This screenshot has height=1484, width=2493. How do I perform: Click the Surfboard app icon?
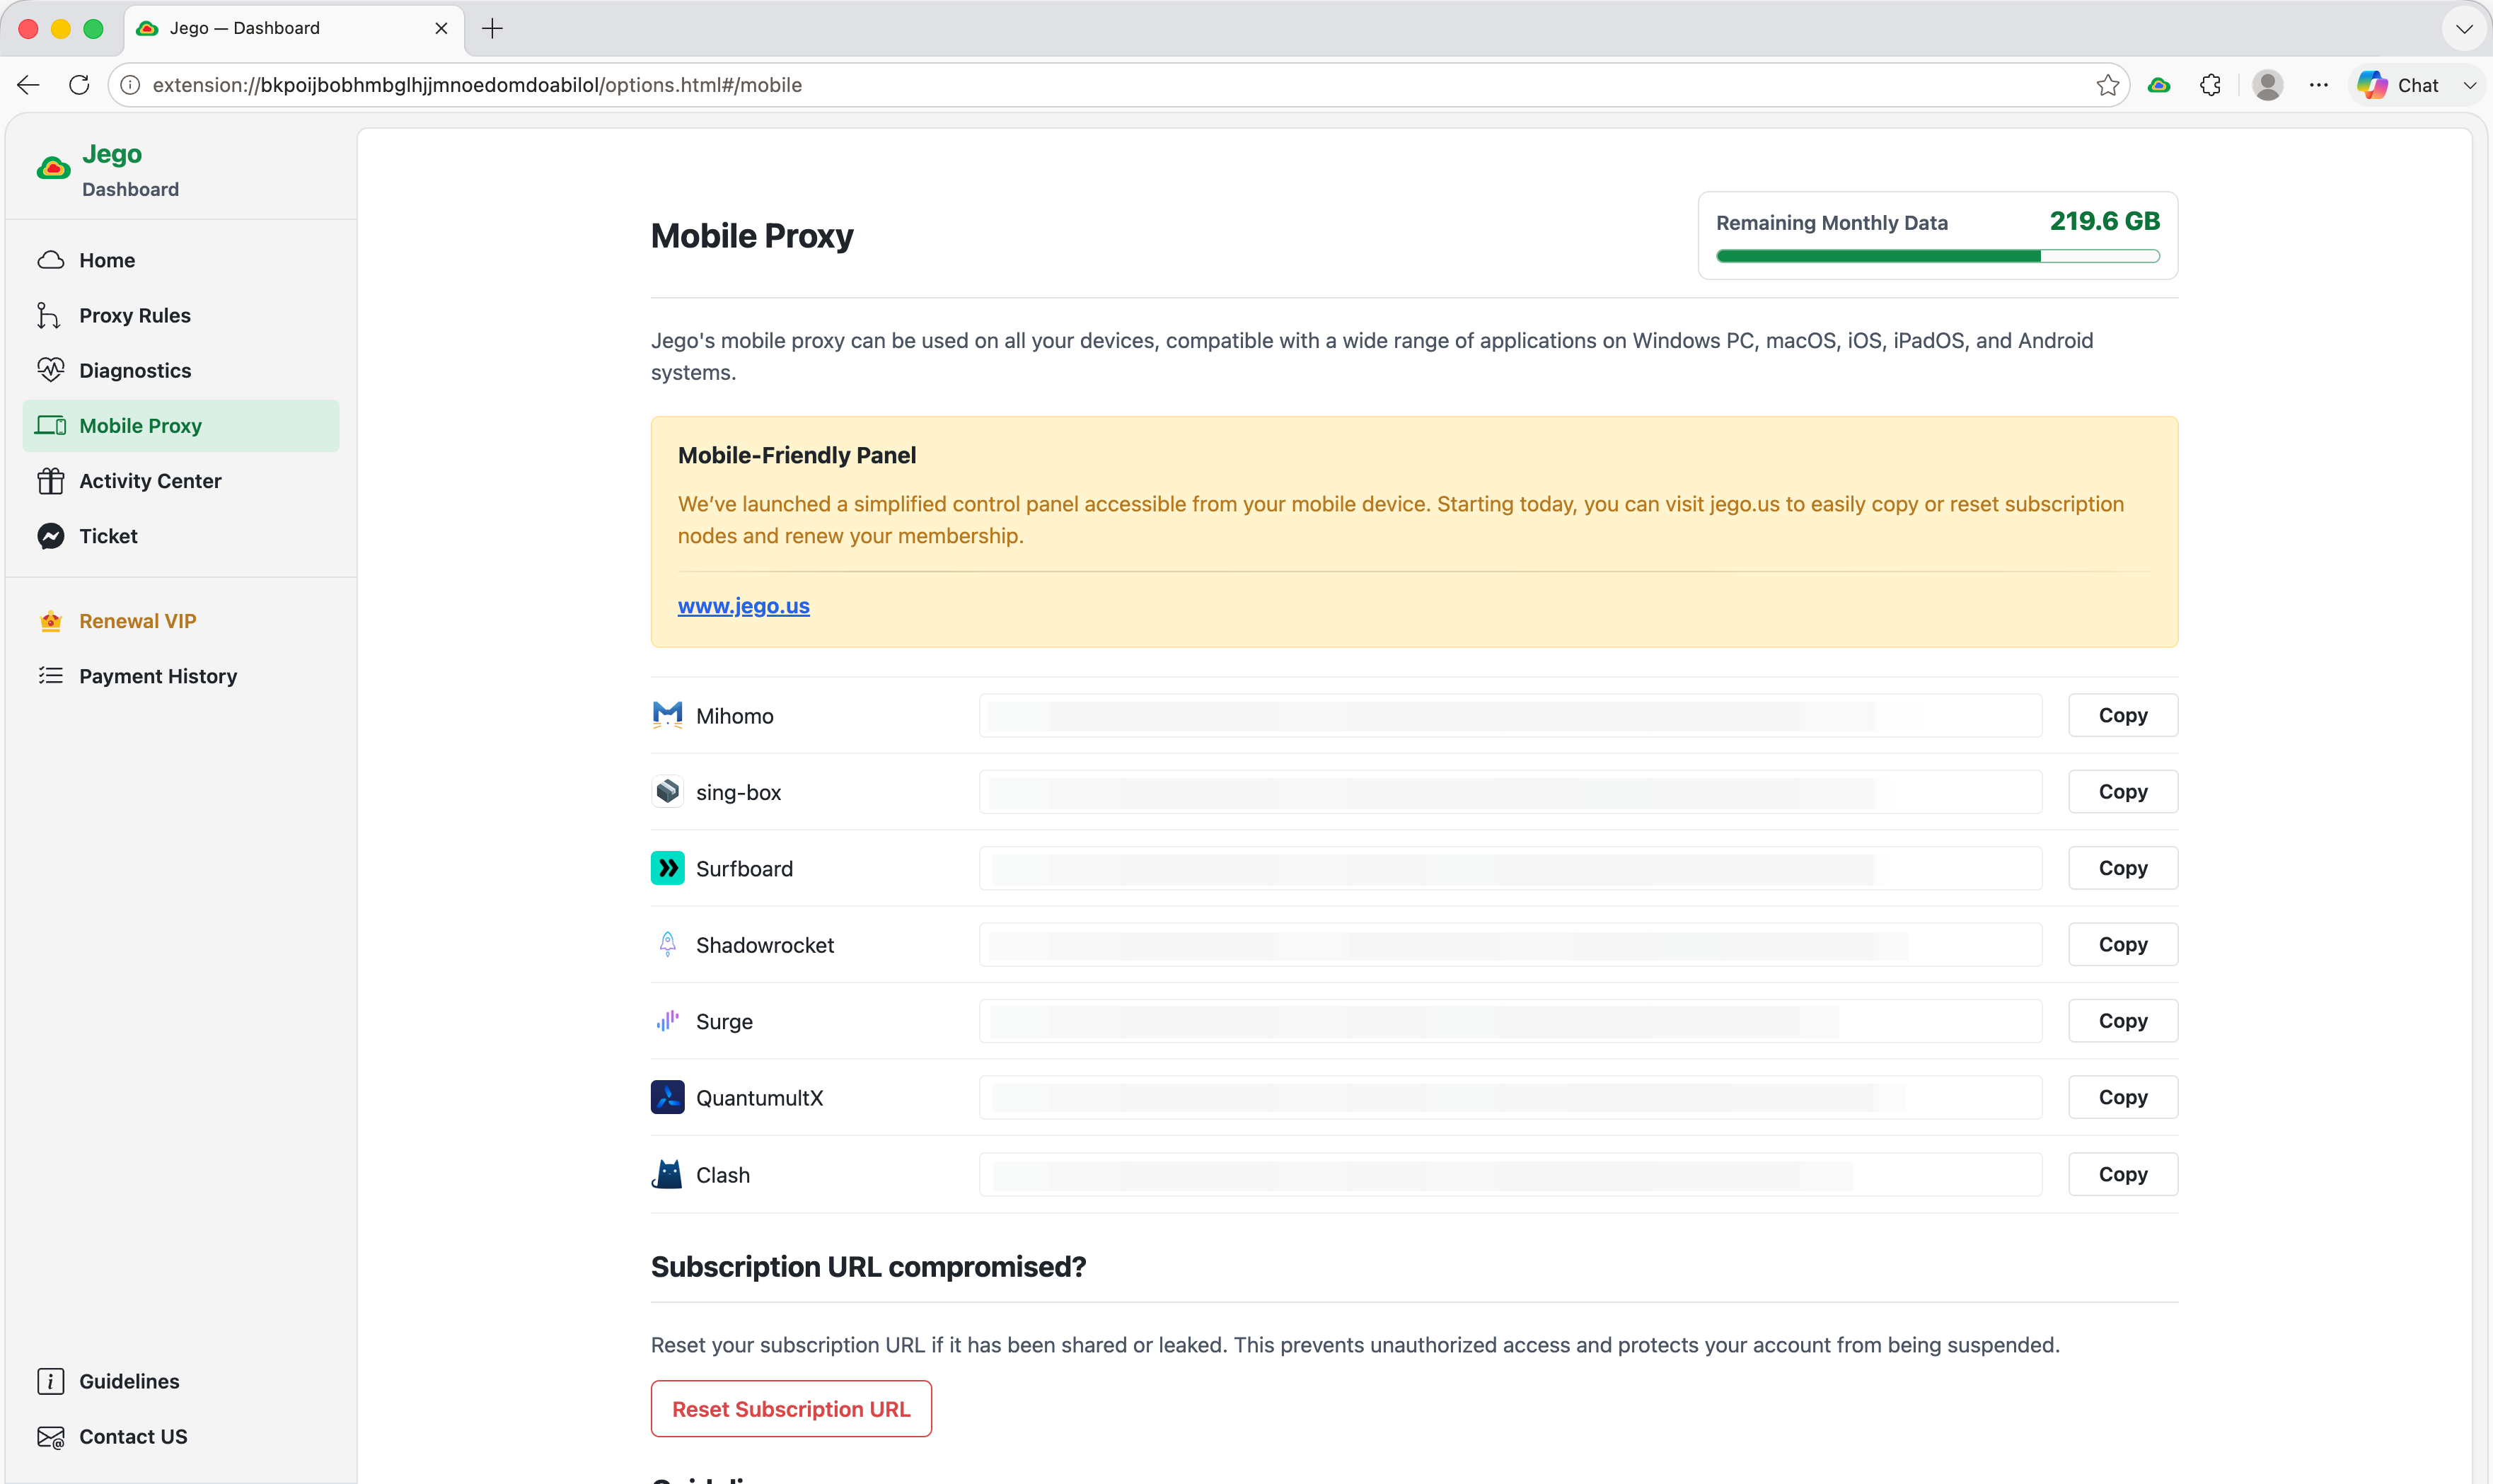668,868
